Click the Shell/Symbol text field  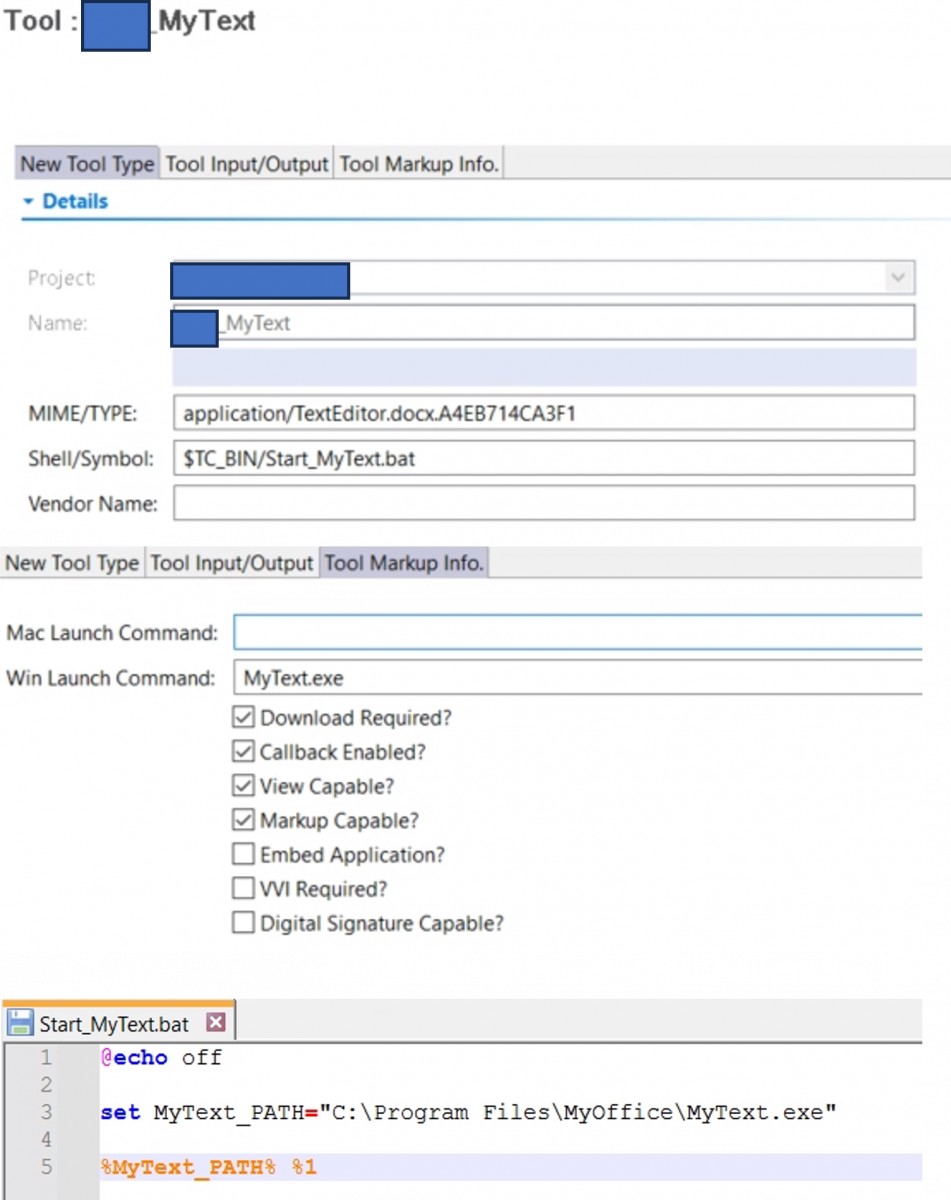(544, 459)
